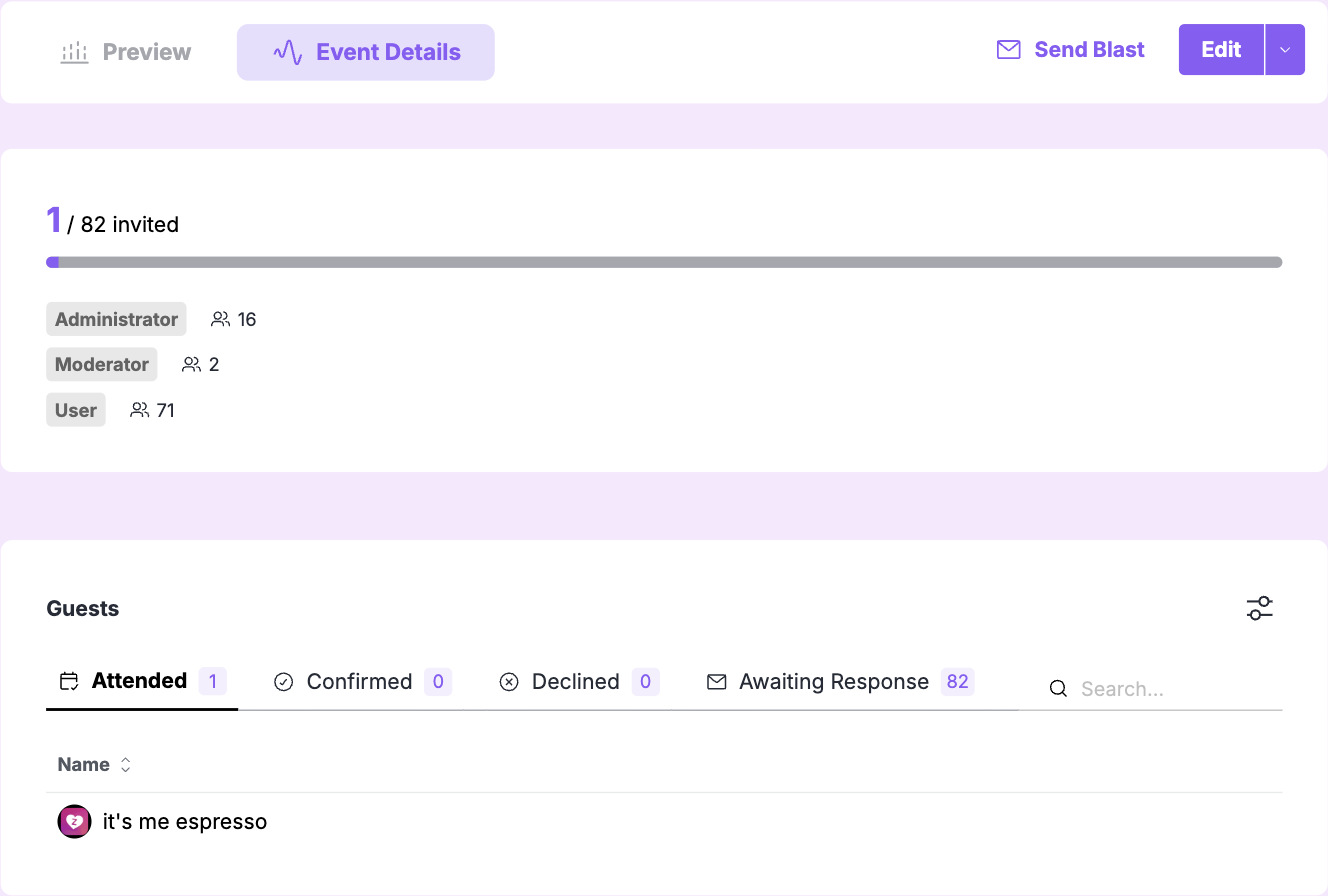Select the Attended tab
This screenshot has height=896, width=1328.
click(142, 682)
